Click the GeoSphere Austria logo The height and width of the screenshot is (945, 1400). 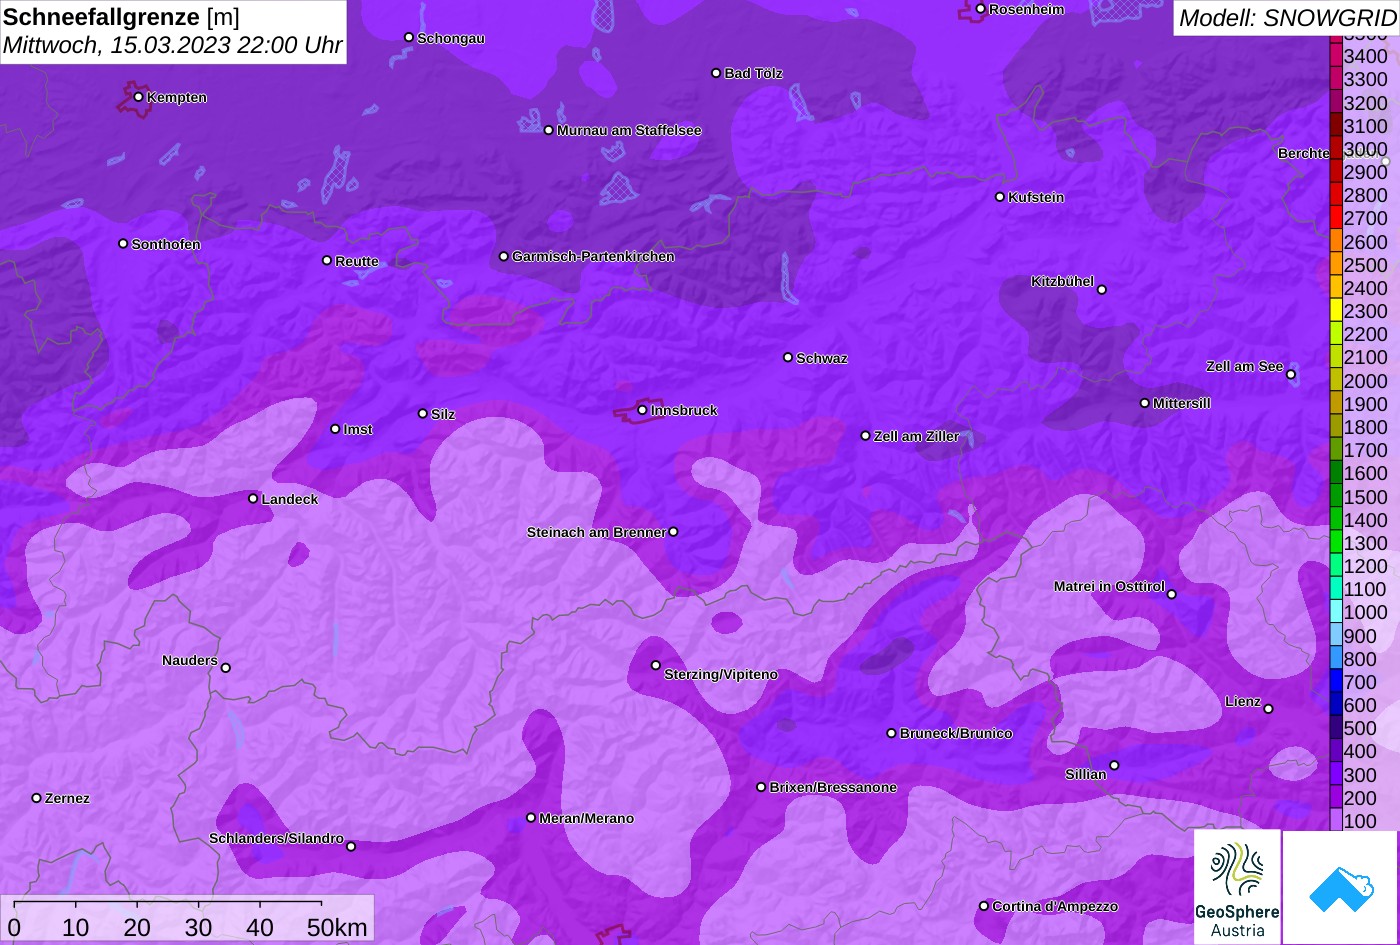(1237, 886)
